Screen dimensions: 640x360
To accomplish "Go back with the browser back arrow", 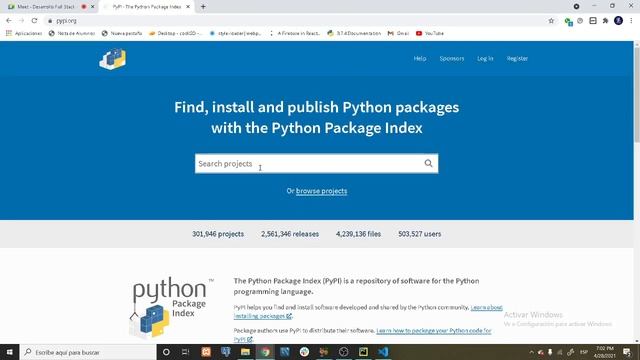I will pos(9,20).
